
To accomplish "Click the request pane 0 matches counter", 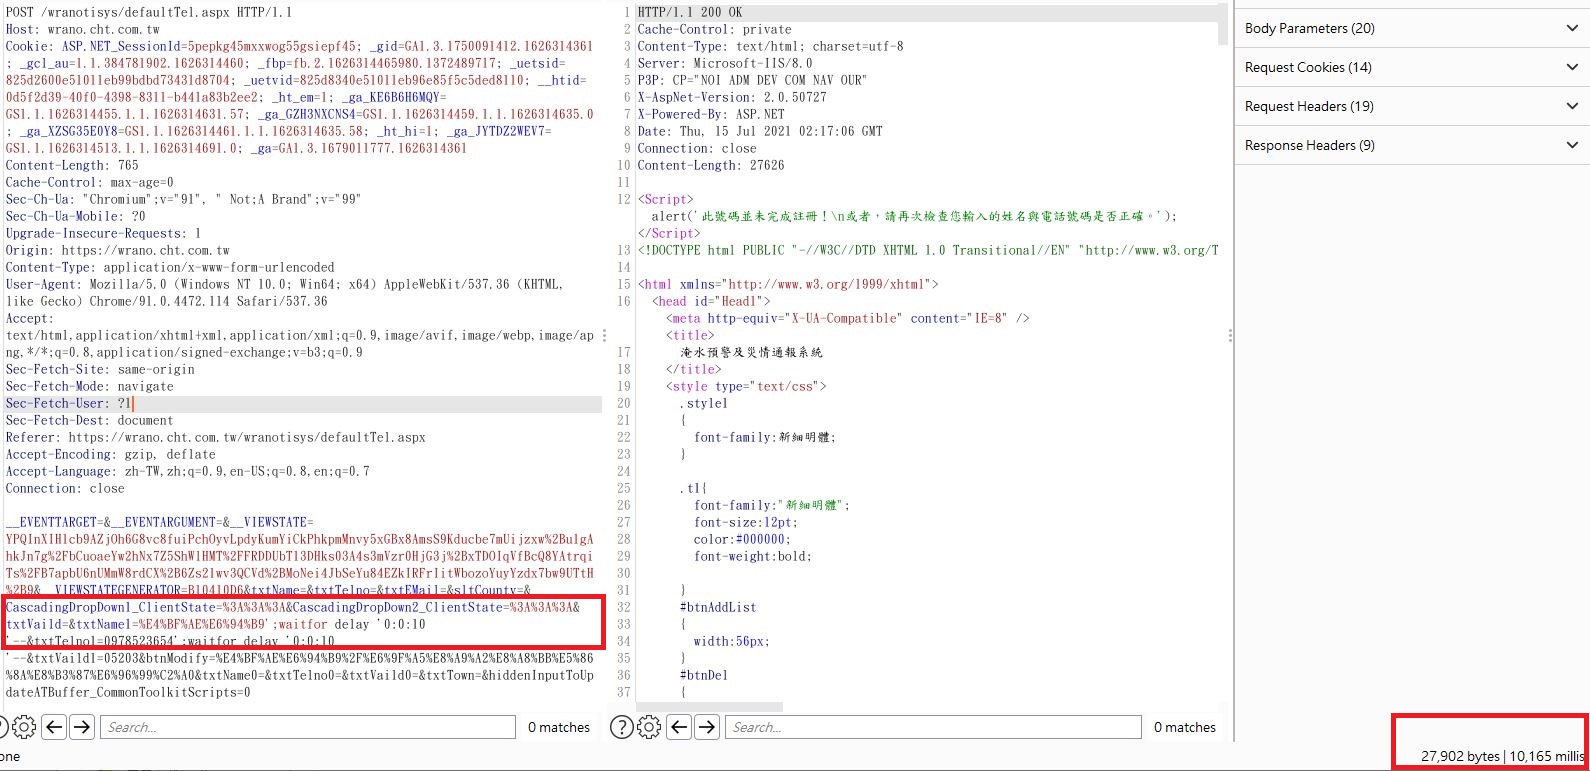I will [559, 727].
